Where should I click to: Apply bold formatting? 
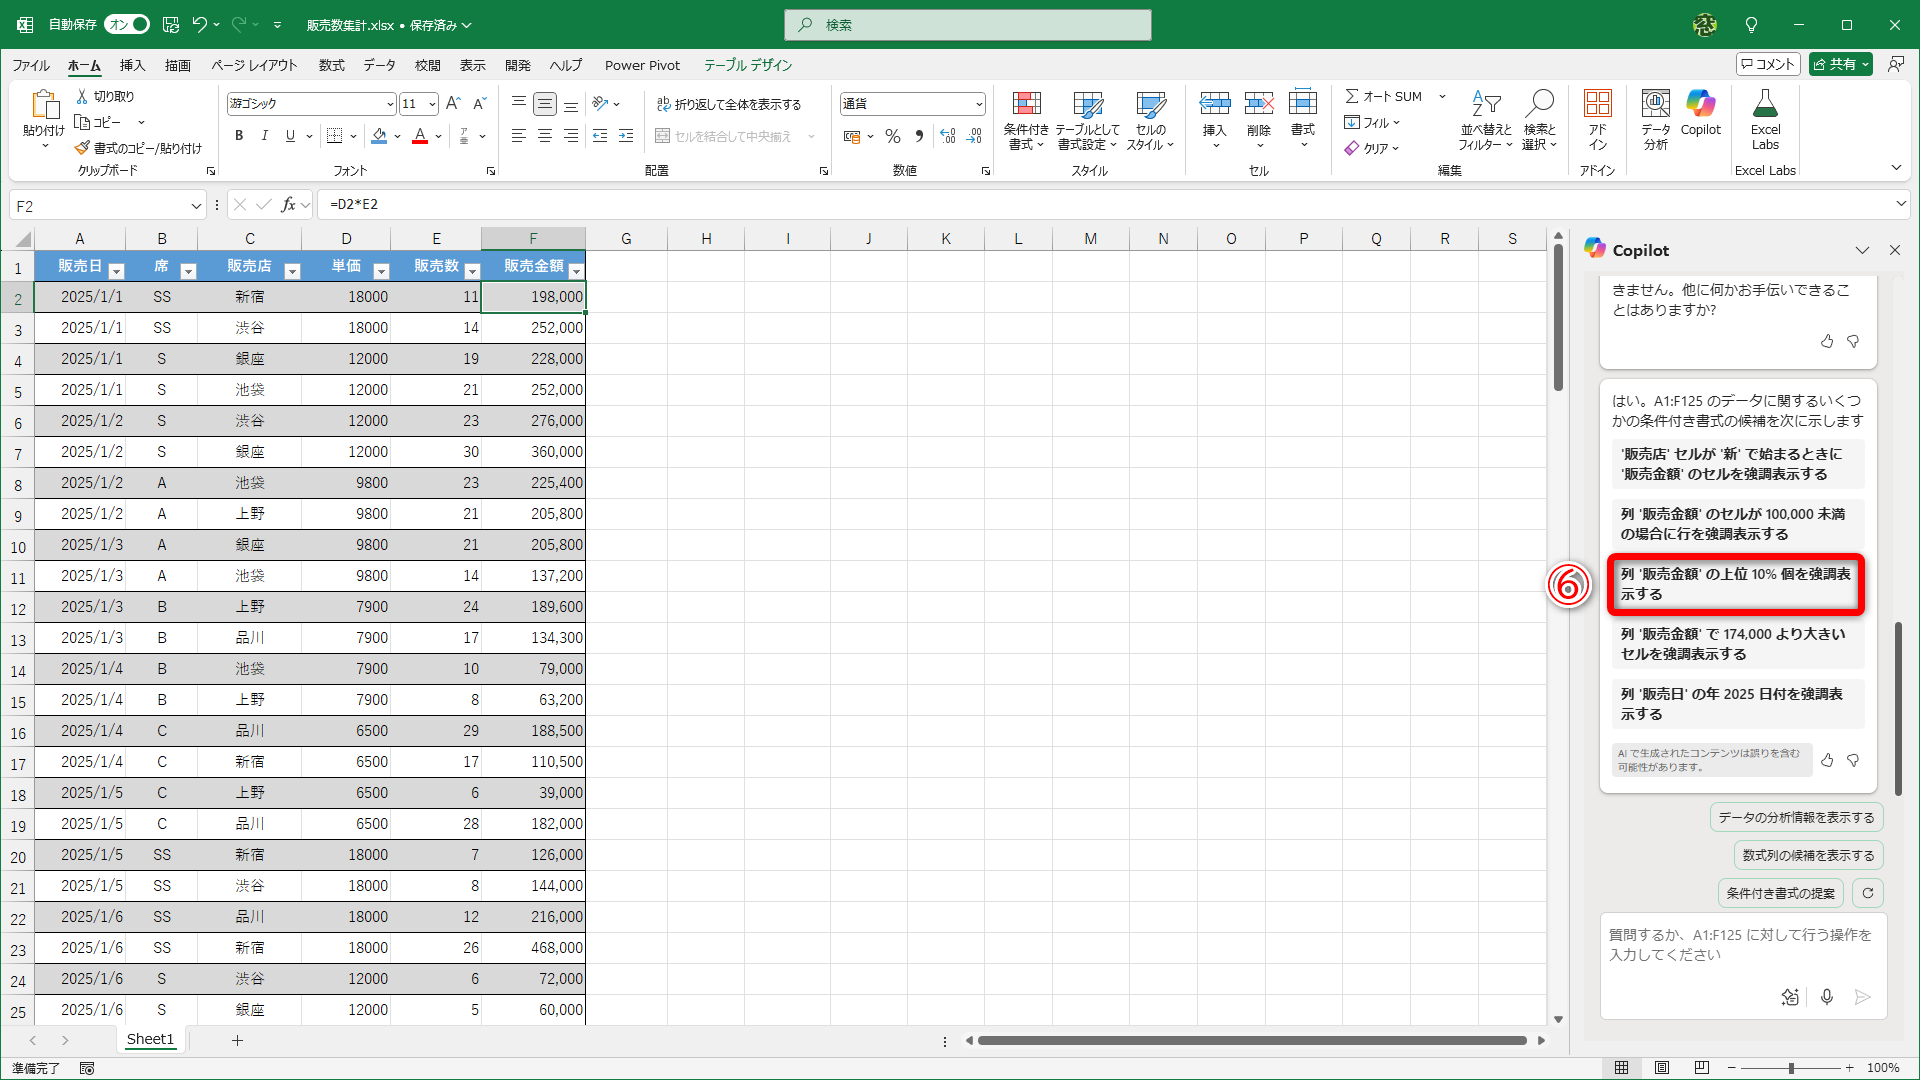click(239, 136)
